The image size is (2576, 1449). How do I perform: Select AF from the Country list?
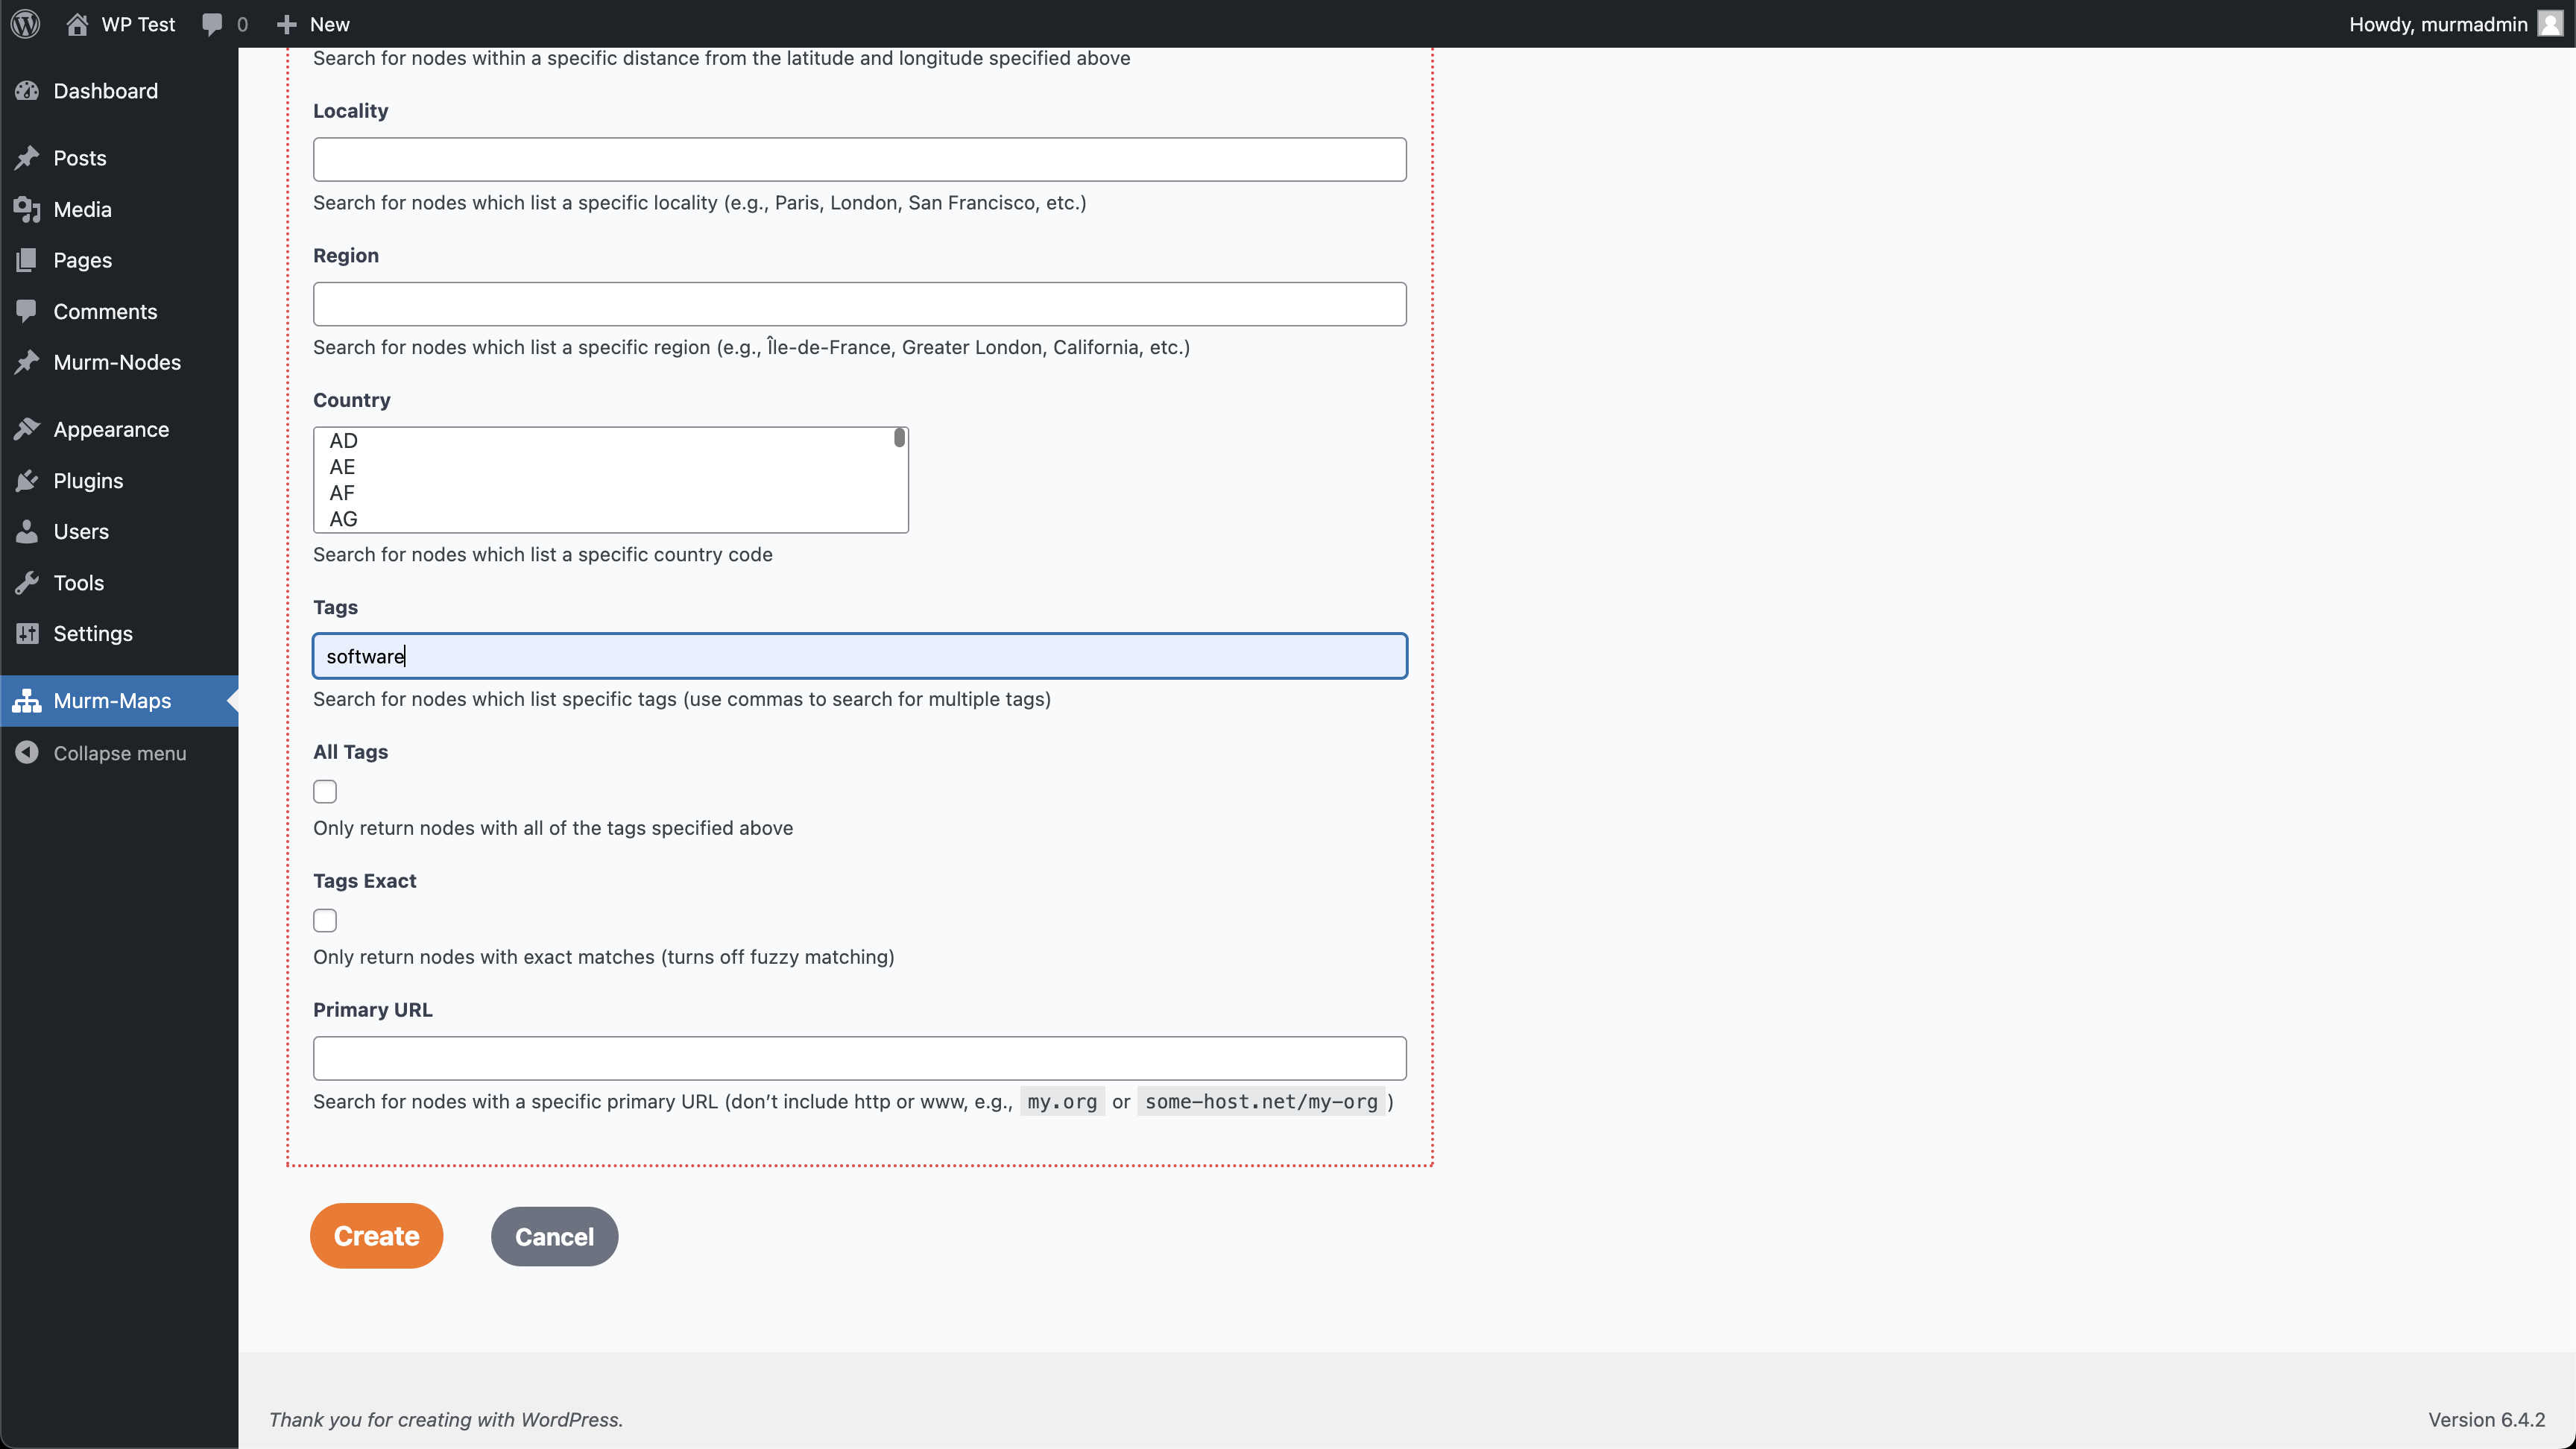(341, 493)
